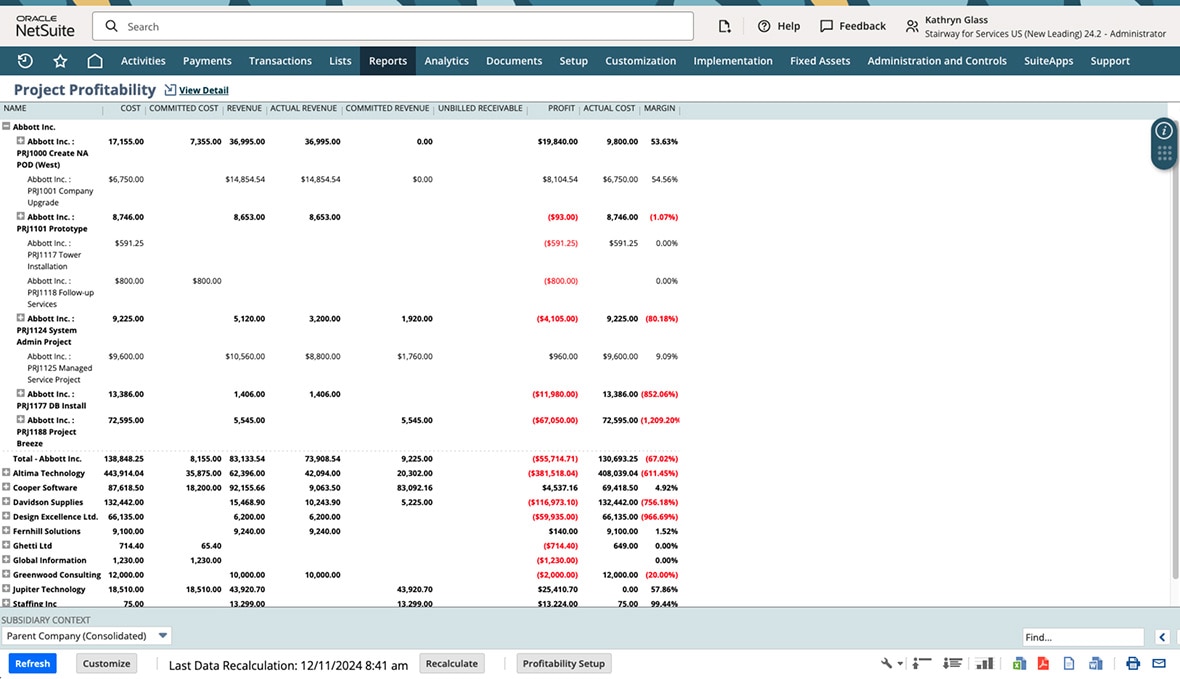This screenshot has height=679, width=1180.
Task: Click the Recalculate button
Action: 452,664
